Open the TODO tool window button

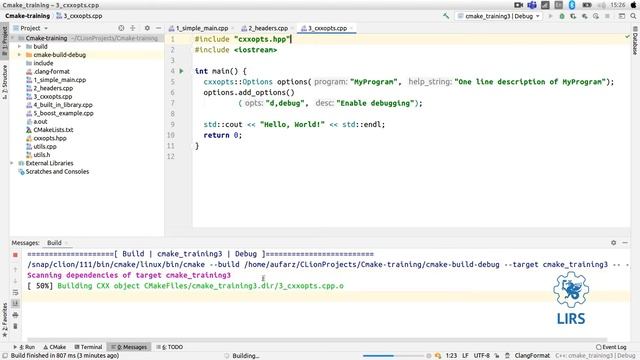click(x=170, y=347)
